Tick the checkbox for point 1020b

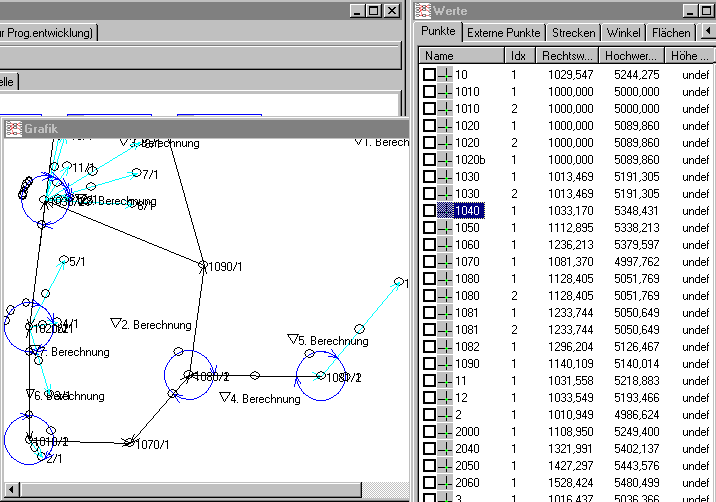[429, 159]
